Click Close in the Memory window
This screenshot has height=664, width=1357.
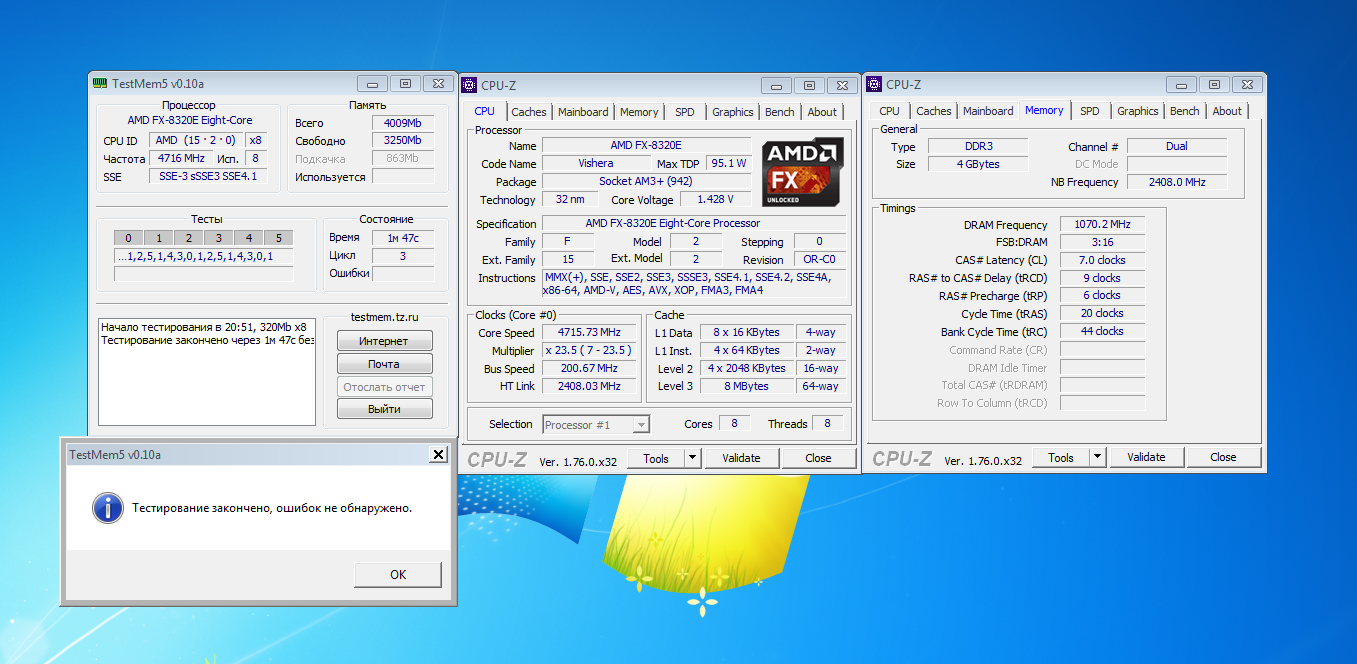tap(1223, 457)
